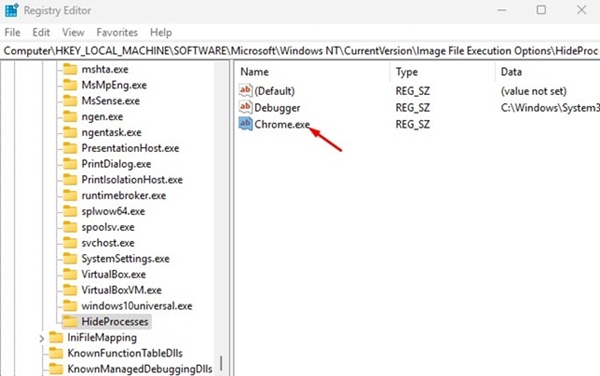Expand the IniFileMapping key
The height and width of the screenshot is (376, 600).
tap(41, 338)
